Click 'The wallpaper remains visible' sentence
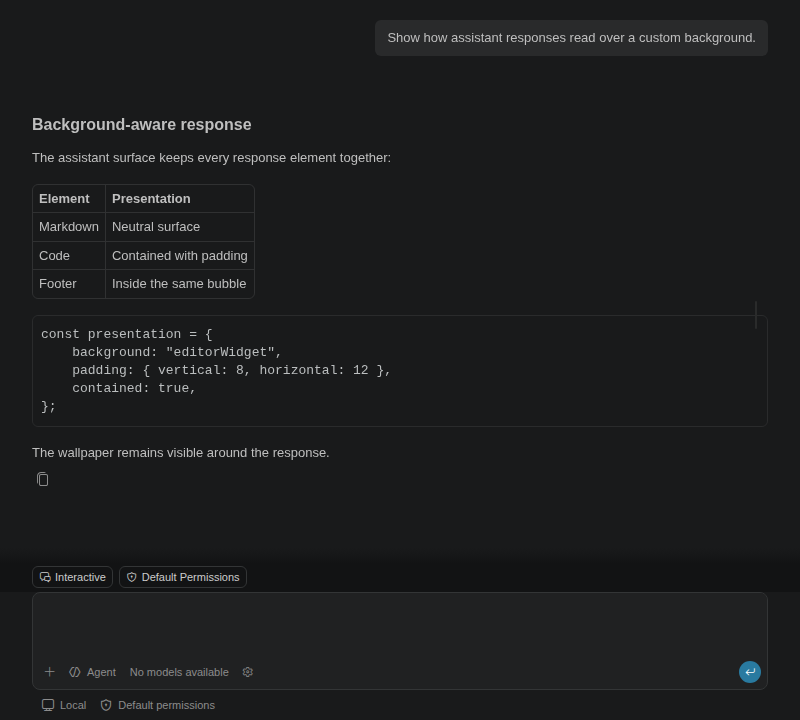Screen dimensions: 800x720 tap(181, 453)
